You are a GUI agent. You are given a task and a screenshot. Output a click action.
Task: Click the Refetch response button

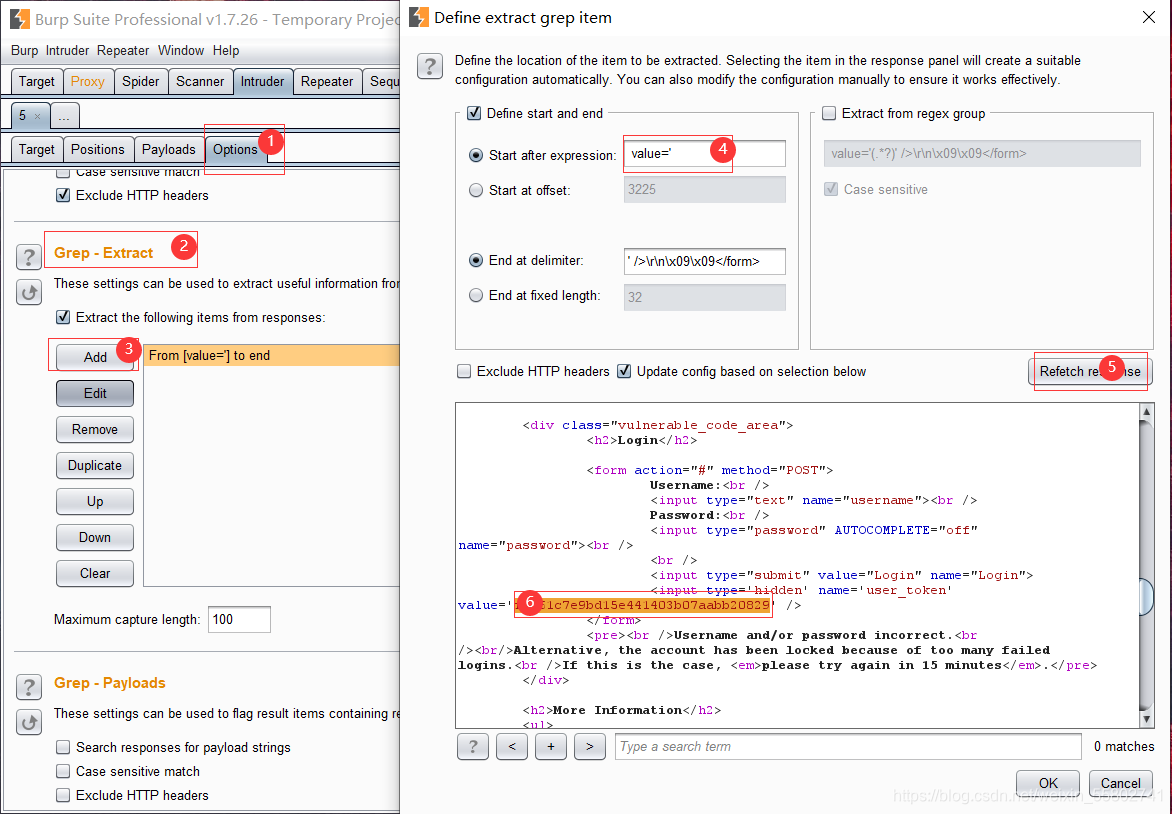pos(1091,371)
